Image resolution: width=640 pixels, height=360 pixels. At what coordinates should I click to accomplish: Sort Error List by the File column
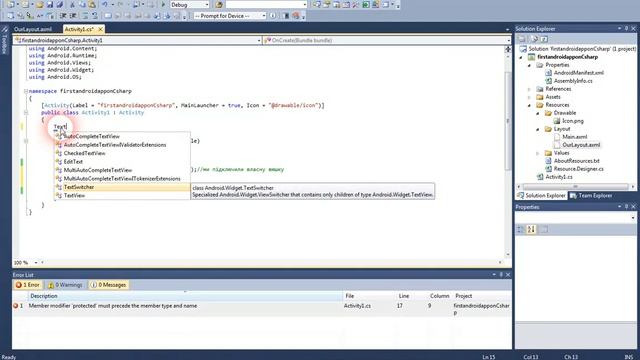coord(369,296)
